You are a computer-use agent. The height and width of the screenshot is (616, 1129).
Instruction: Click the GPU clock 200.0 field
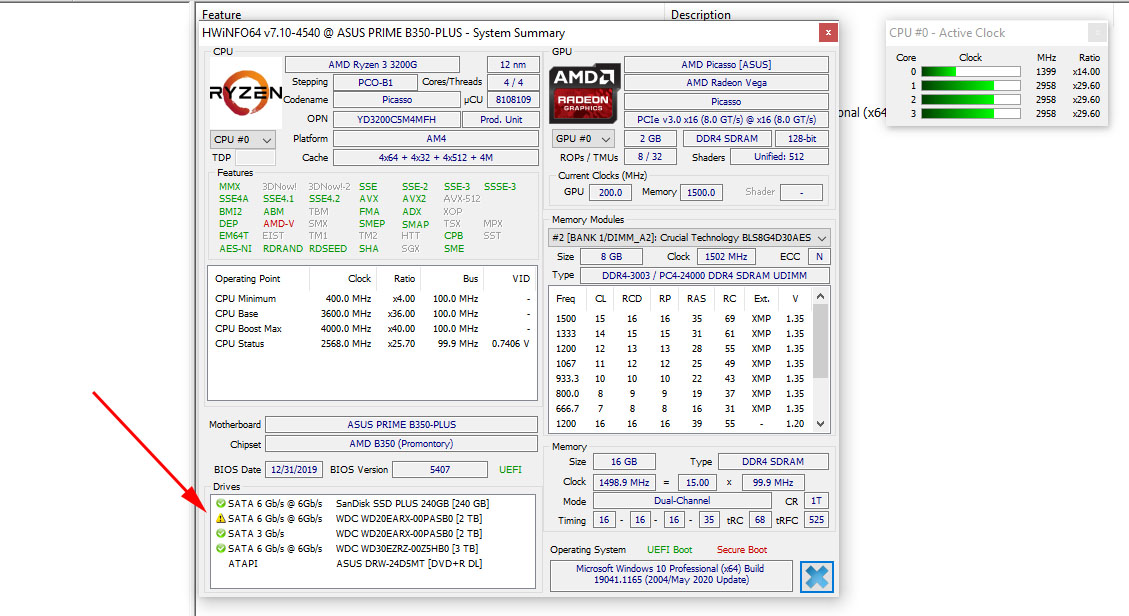click(611, 192)
